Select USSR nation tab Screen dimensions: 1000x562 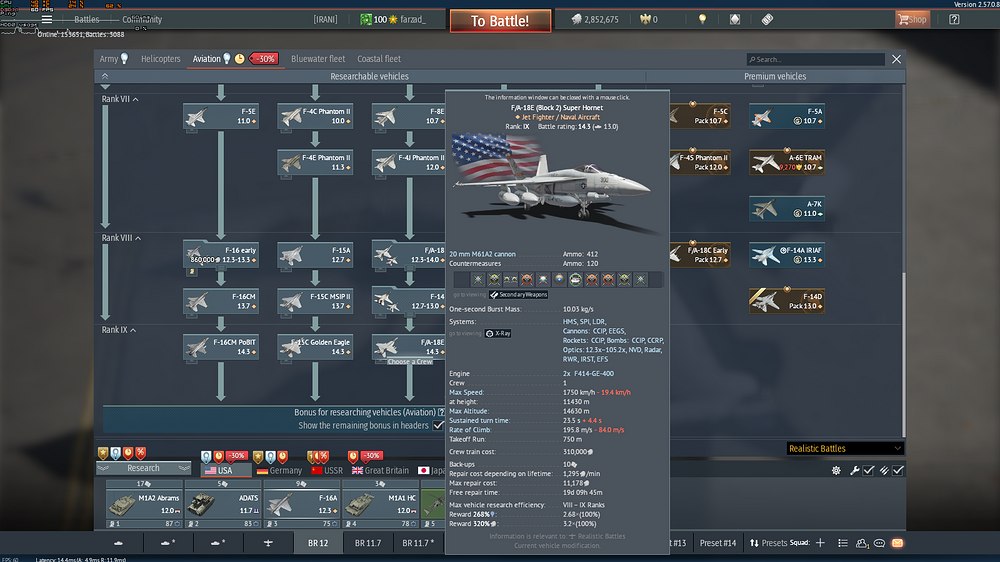(x=327, y=470)
